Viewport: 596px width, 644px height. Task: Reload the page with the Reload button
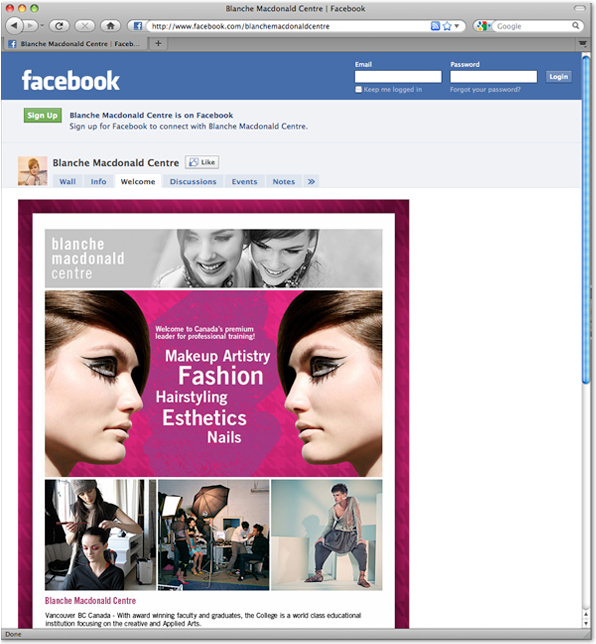click(59, 26)
